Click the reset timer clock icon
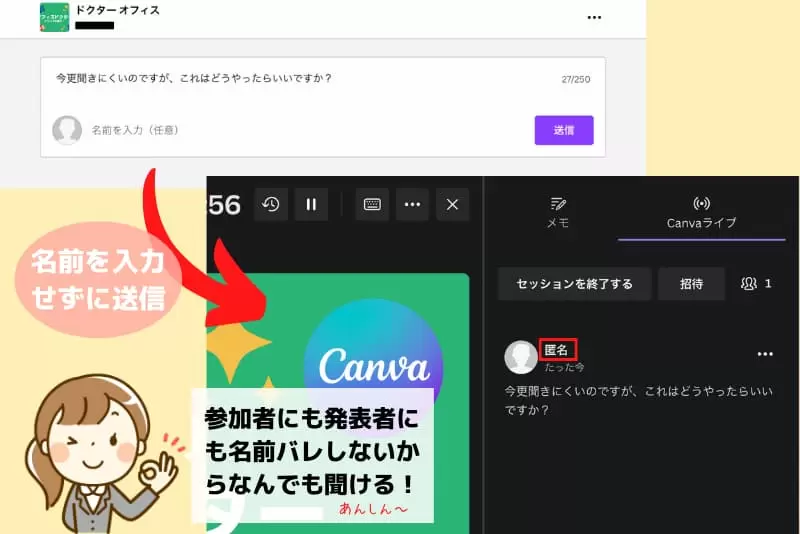 pyautogui.click(x=271, y=205)
